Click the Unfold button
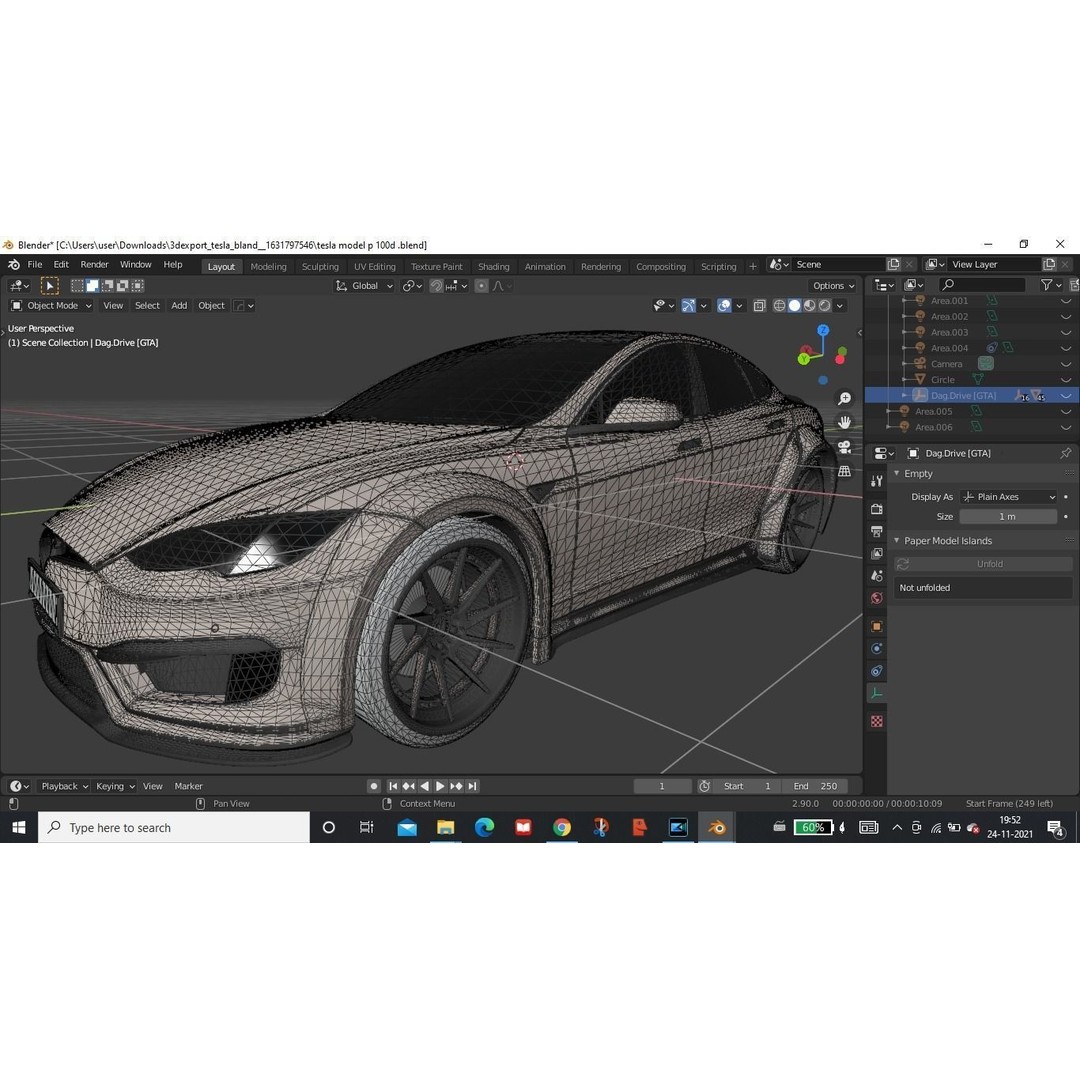1080x1080 pixels. pos(983,563)
